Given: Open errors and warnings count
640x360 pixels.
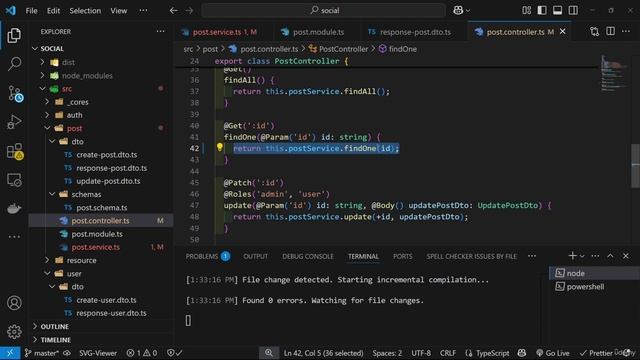Looking at the screenshot, I should click(x=142, y=353).
